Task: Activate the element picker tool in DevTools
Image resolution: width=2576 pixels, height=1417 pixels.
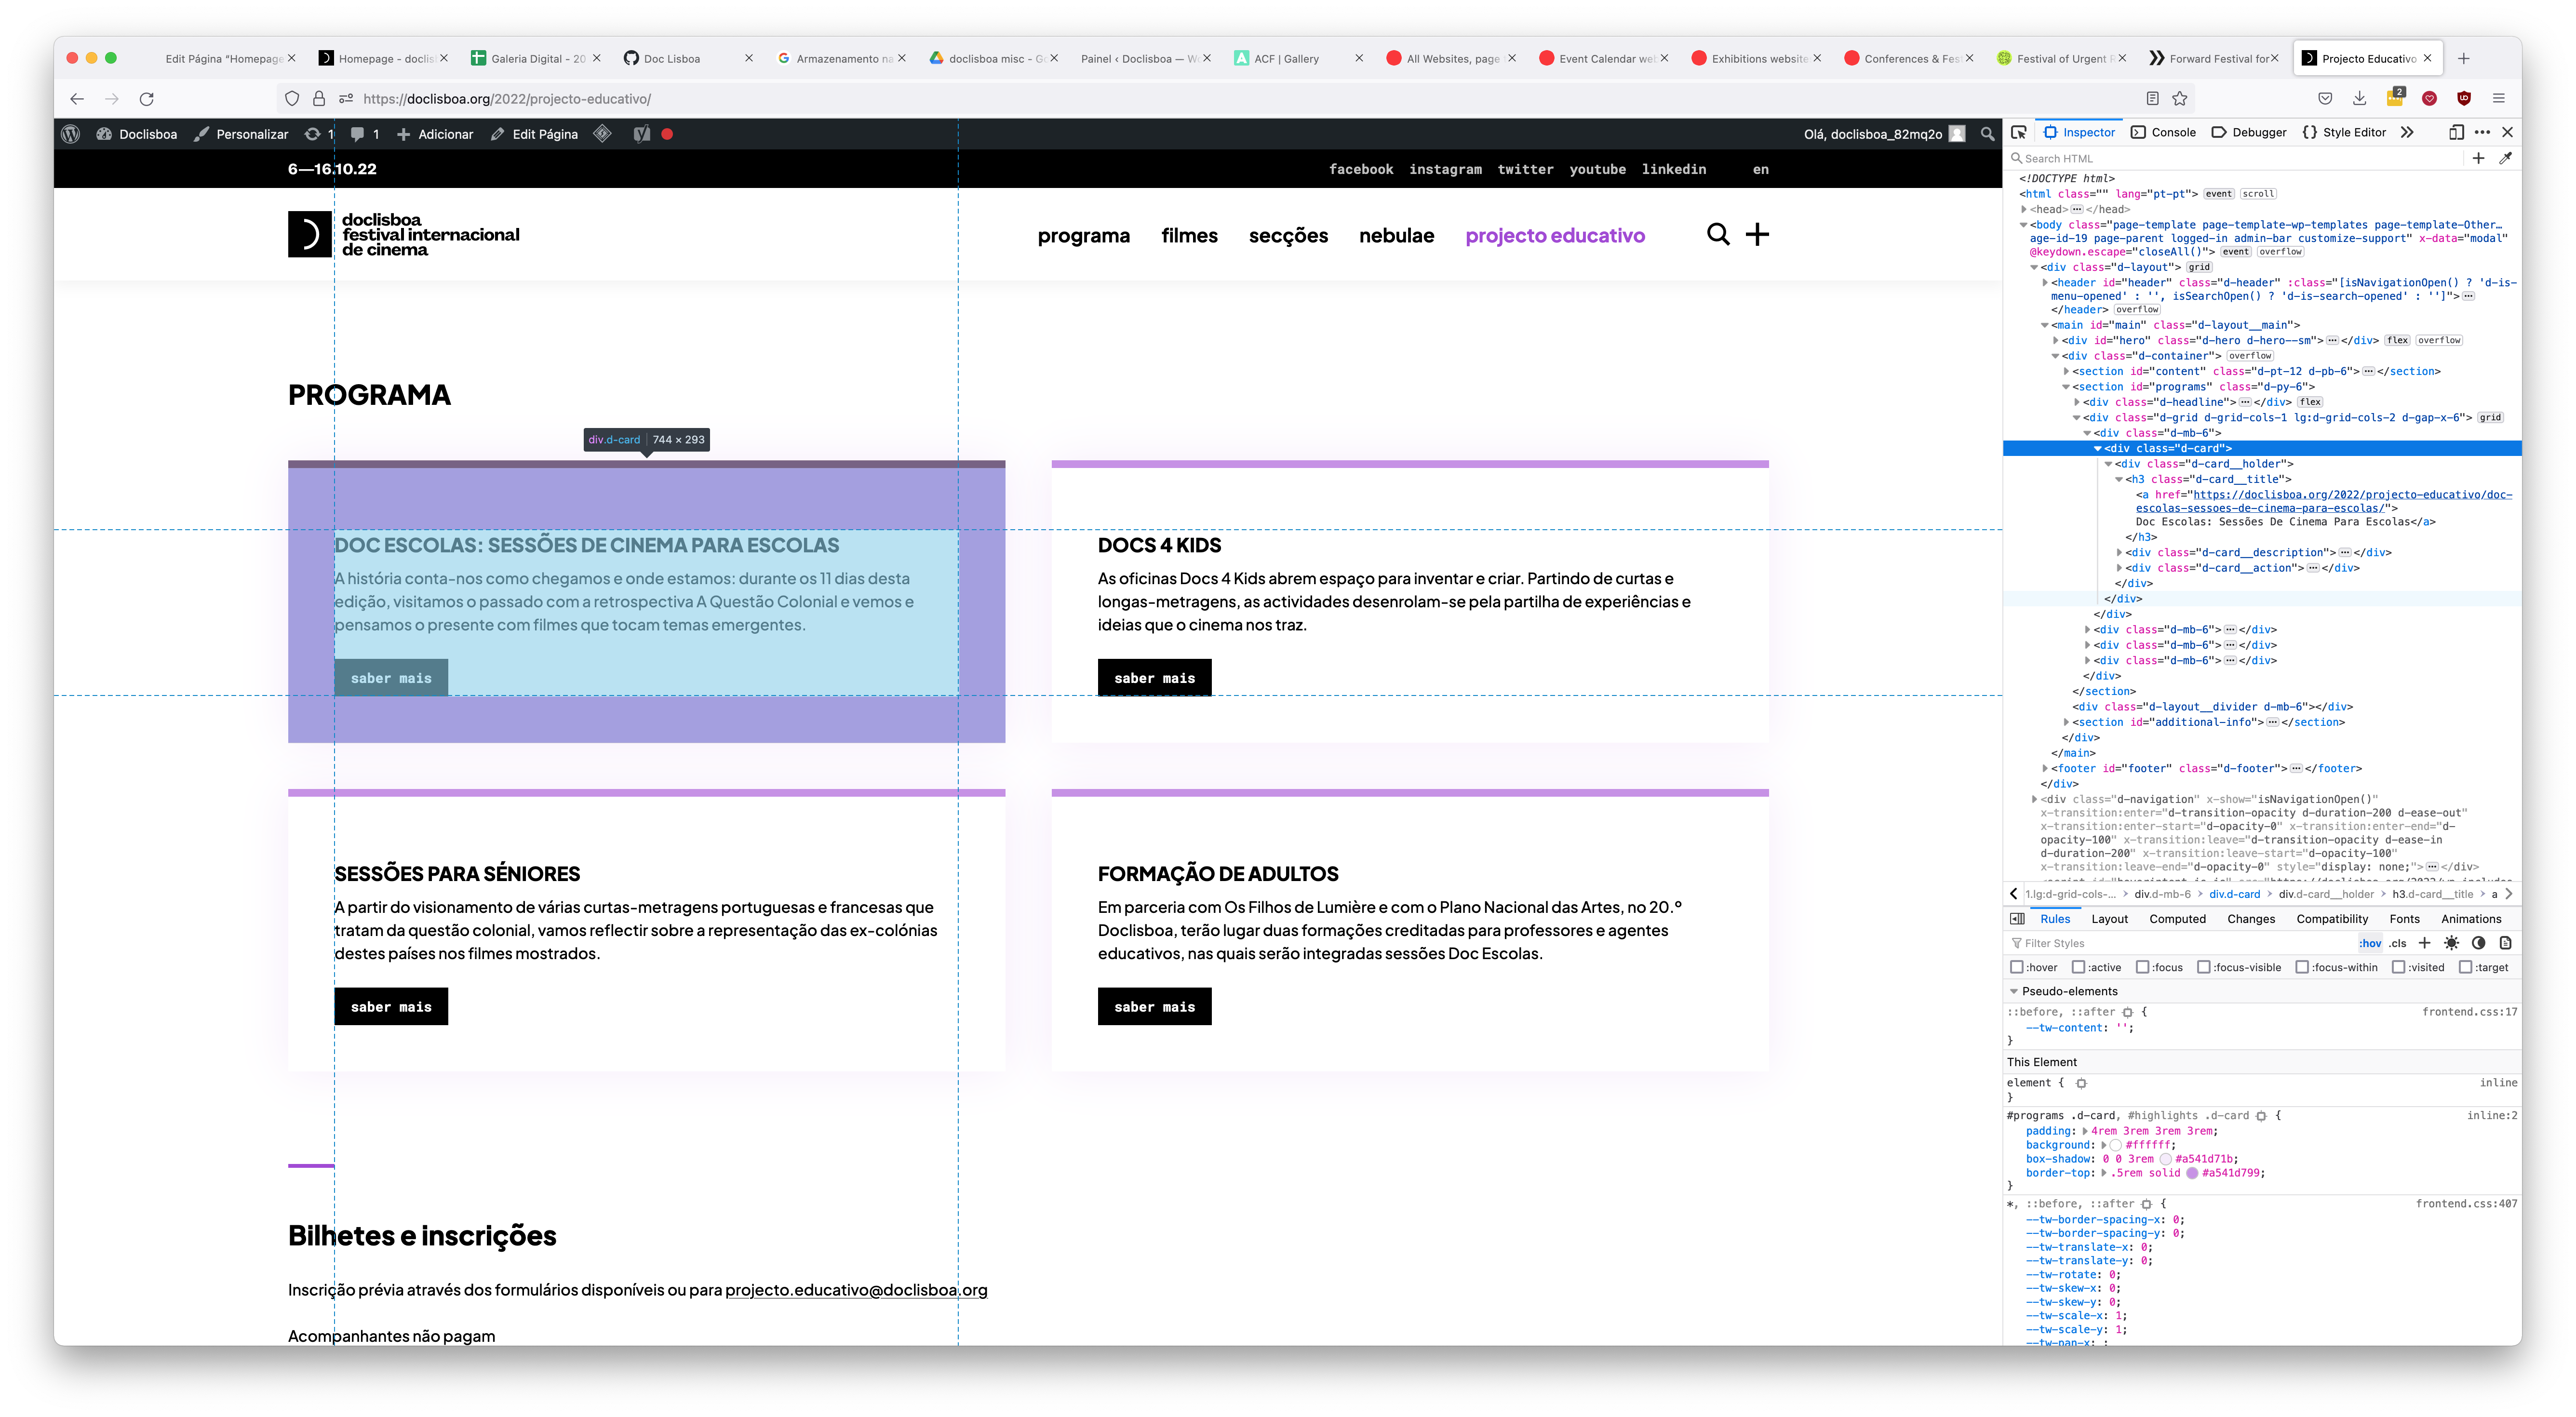Action: click(x=2019, y=132)
